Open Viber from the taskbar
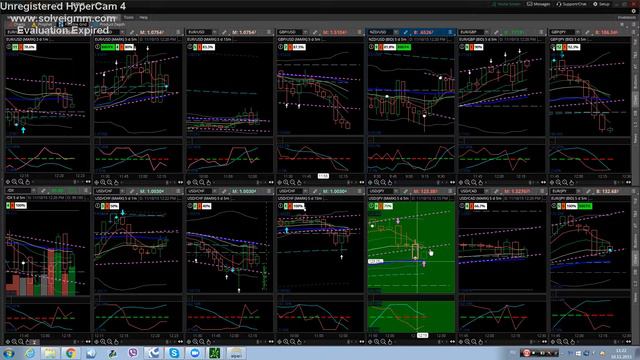This screenshot has height=360, width=640. pyautogui.click(x=133, y=353)
